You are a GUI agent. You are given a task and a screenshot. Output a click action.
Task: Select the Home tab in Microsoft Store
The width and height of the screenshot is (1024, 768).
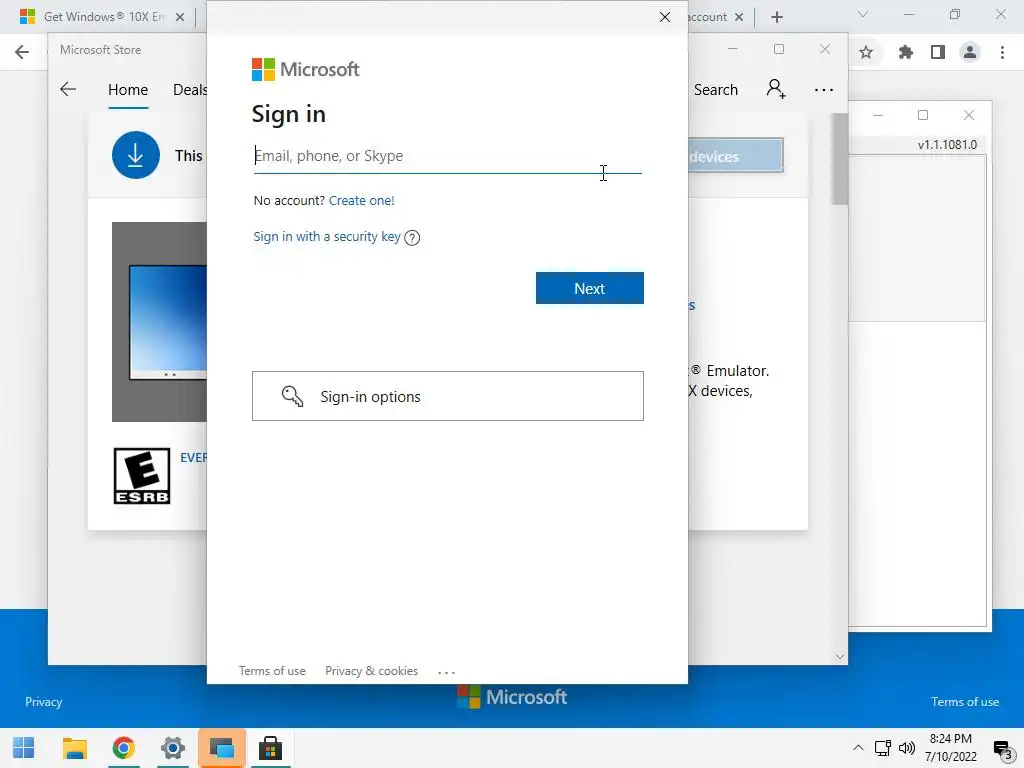(x=128, y=89)
